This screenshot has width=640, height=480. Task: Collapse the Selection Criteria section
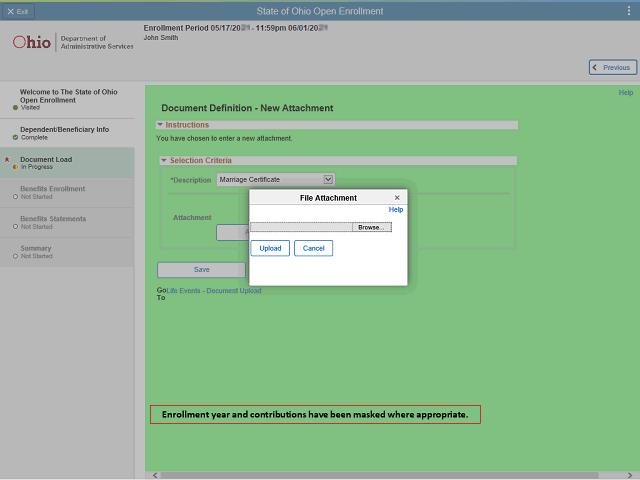point(164,160)
